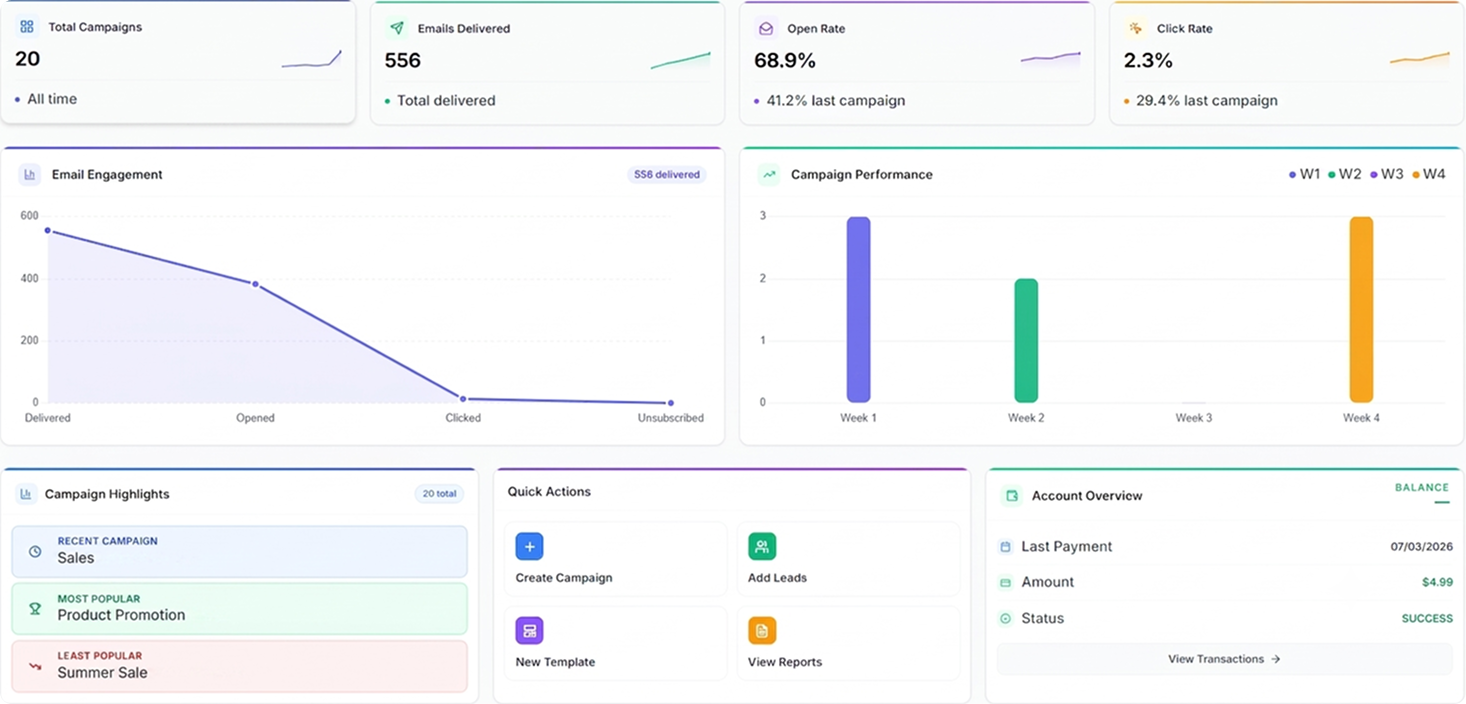
Task: Click the '29.4% last campaign' text
Action: [x=1207, y=100]
